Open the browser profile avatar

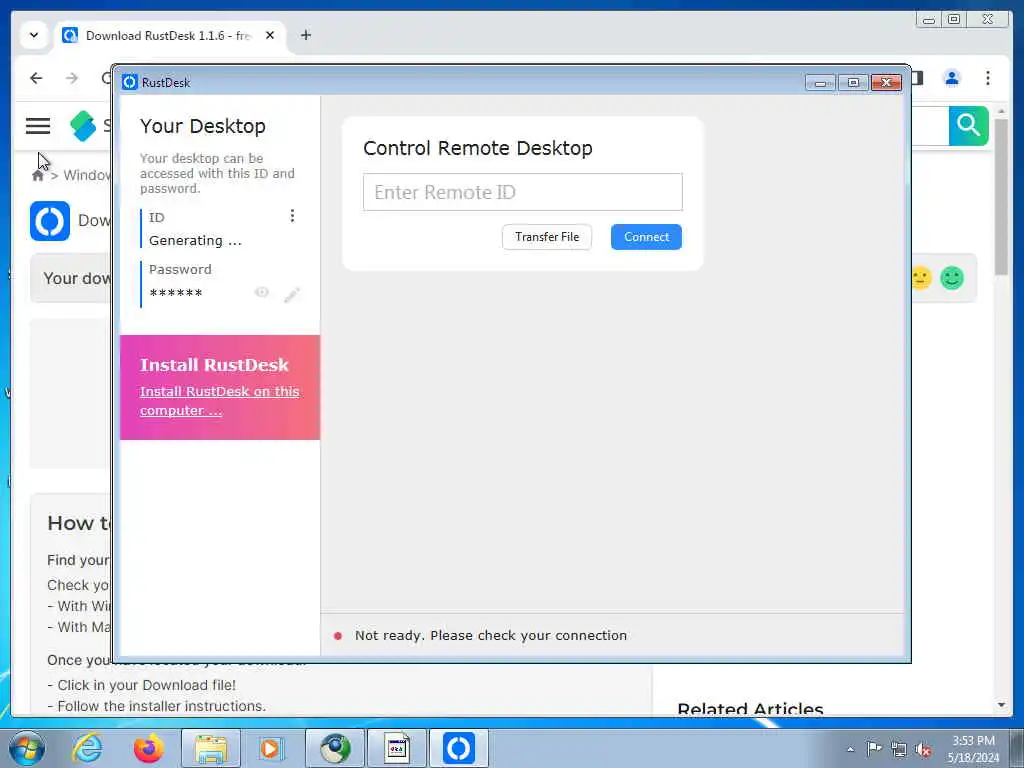tap(952, 78)
